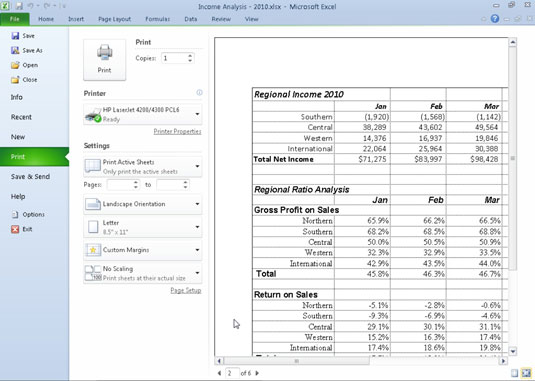
Task: Toggle Show Margins in the preview corner
Action: (515, 373)
